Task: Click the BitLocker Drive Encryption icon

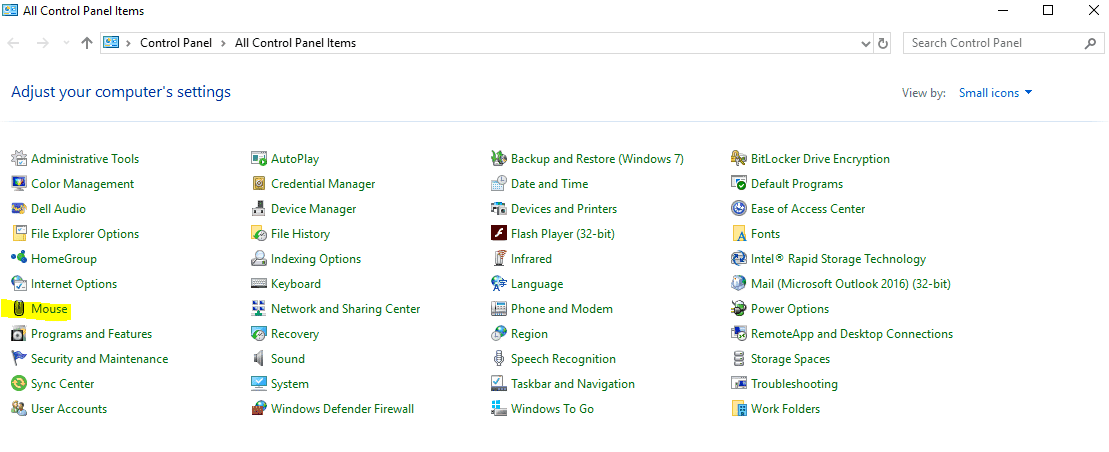Action: pos(739,158)
